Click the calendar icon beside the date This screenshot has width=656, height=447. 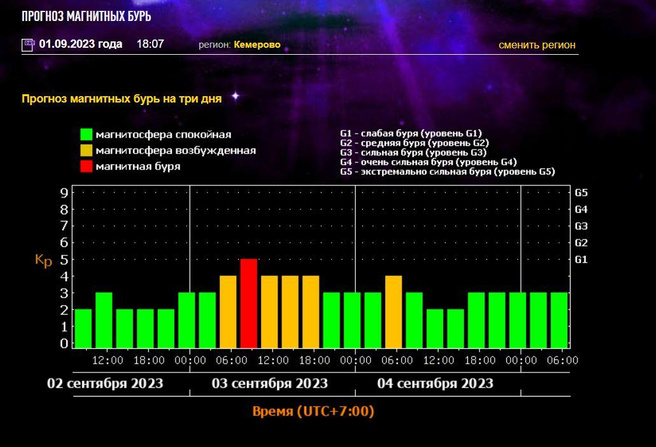28,45
